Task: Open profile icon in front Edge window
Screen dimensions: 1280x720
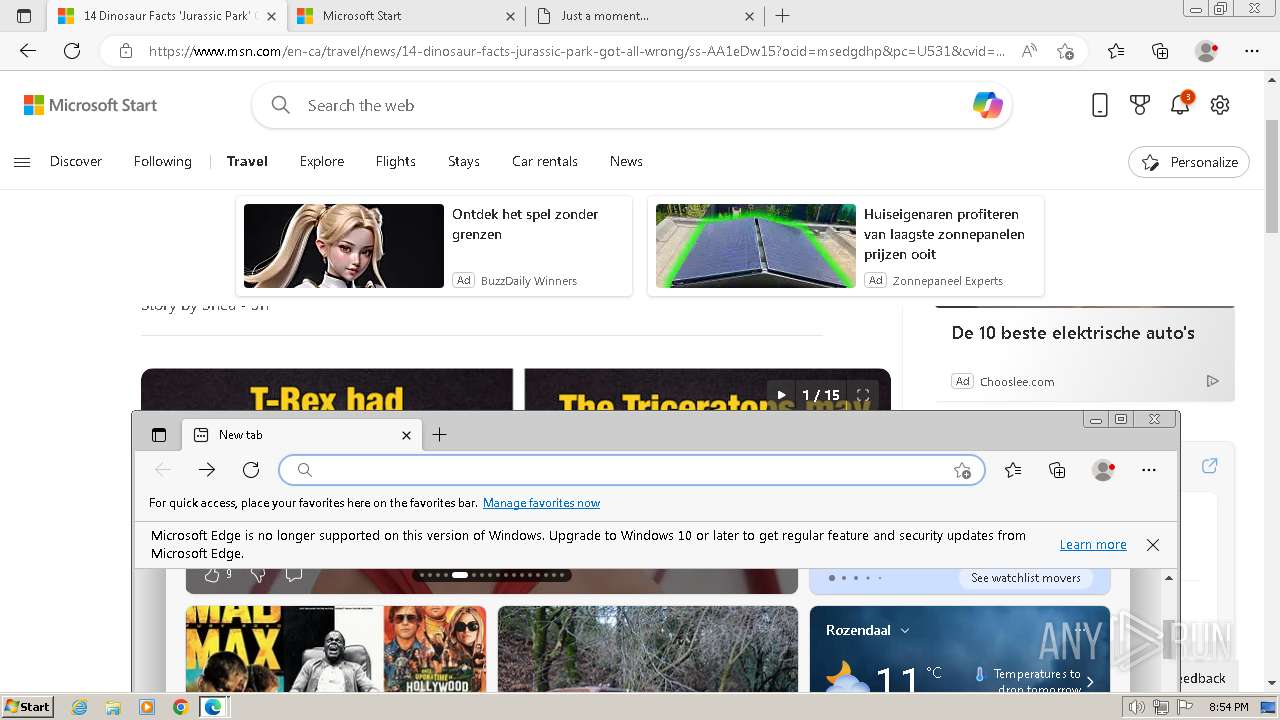Action: tap(1104, 470)
